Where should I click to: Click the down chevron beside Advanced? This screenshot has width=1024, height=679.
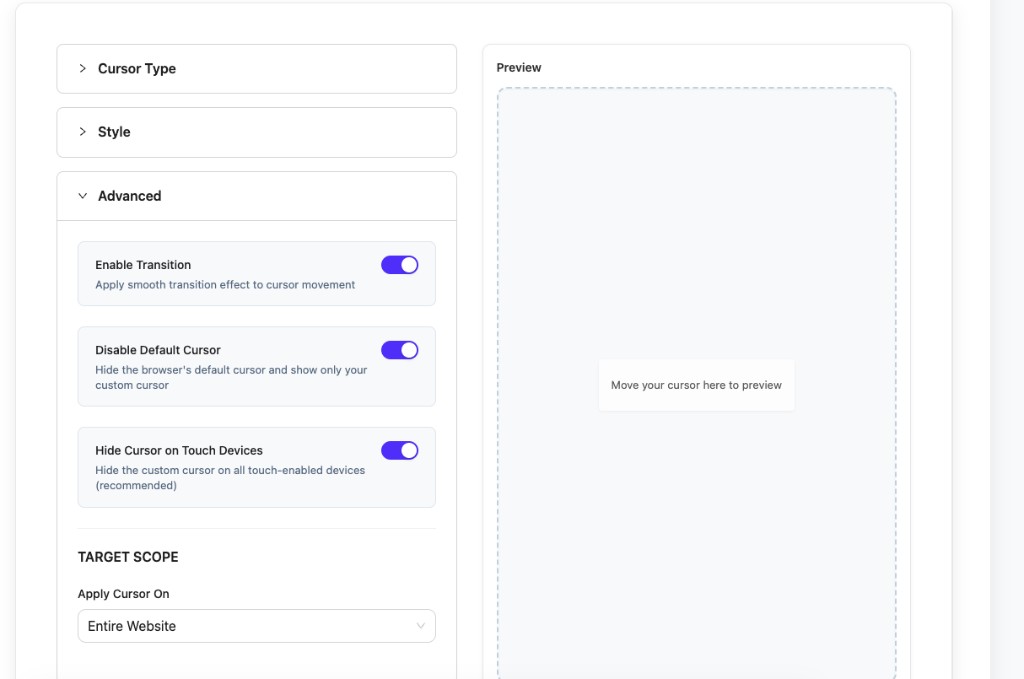click(82, 196)
